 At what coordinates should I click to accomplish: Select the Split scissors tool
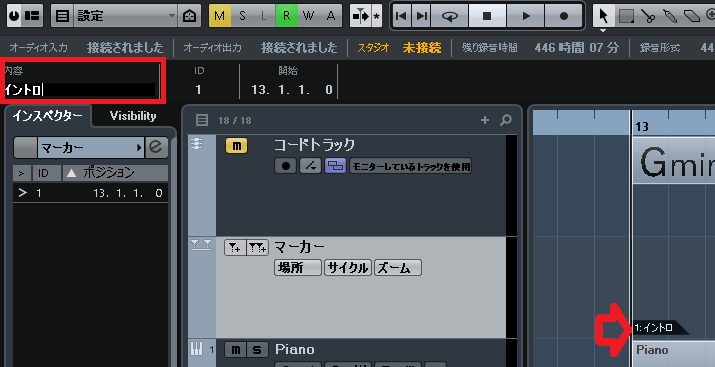pos(648,17)
